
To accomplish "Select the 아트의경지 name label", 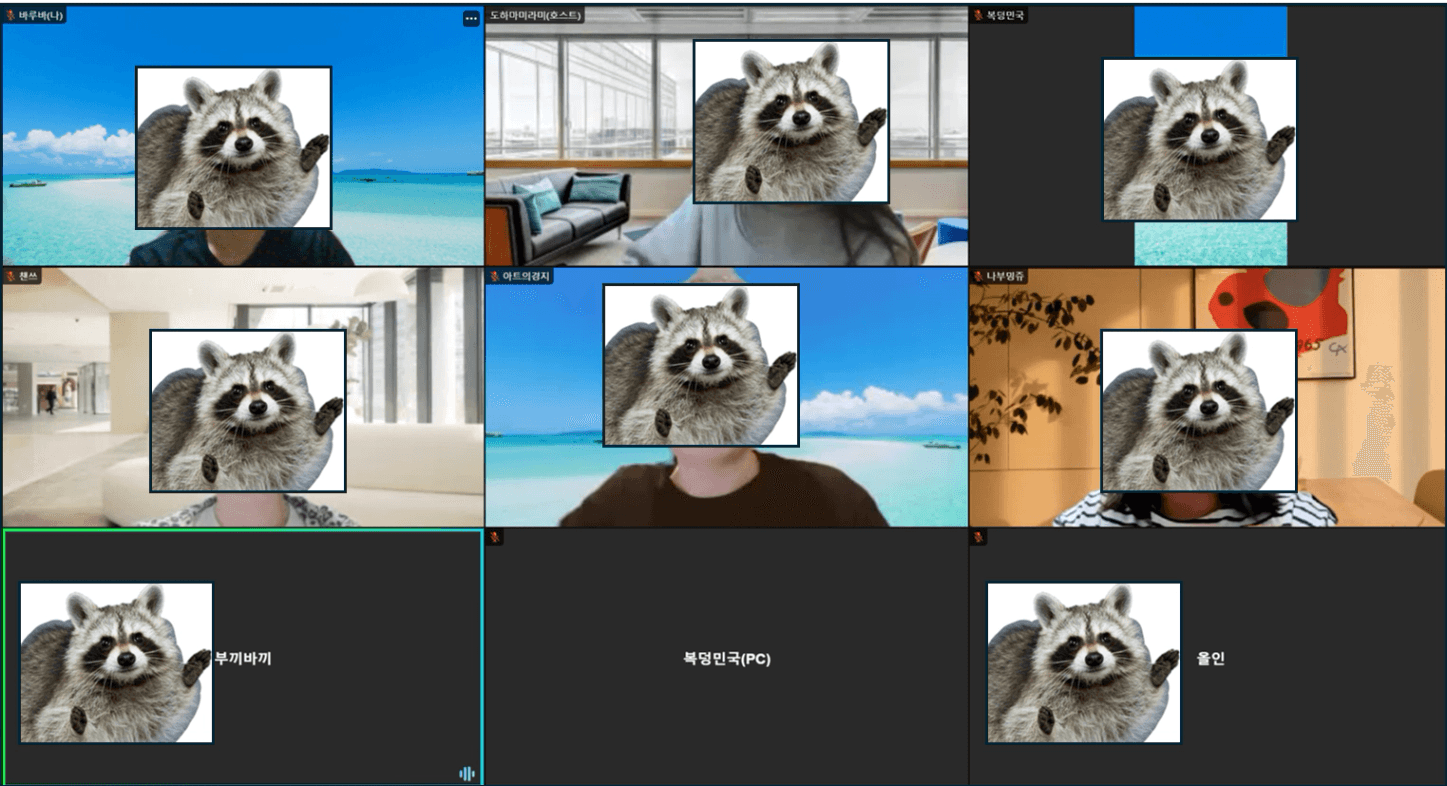I will pyautogui.click(x=526, y=276).
